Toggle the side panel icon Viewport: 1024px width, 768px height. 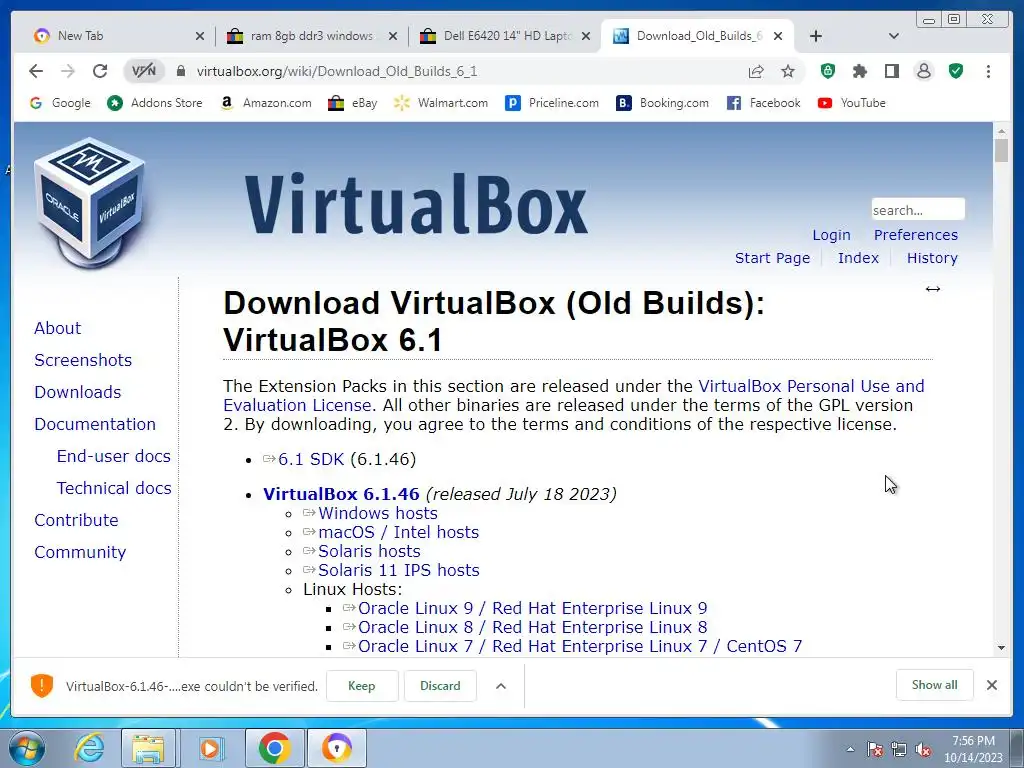891,71
